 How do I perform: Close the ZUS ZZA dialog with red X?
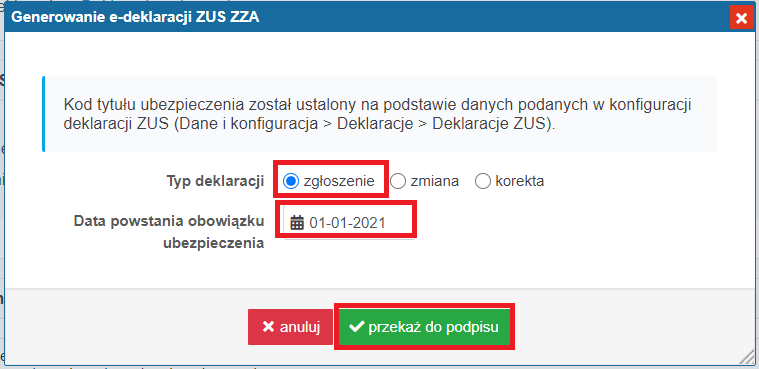click(741, 18)
